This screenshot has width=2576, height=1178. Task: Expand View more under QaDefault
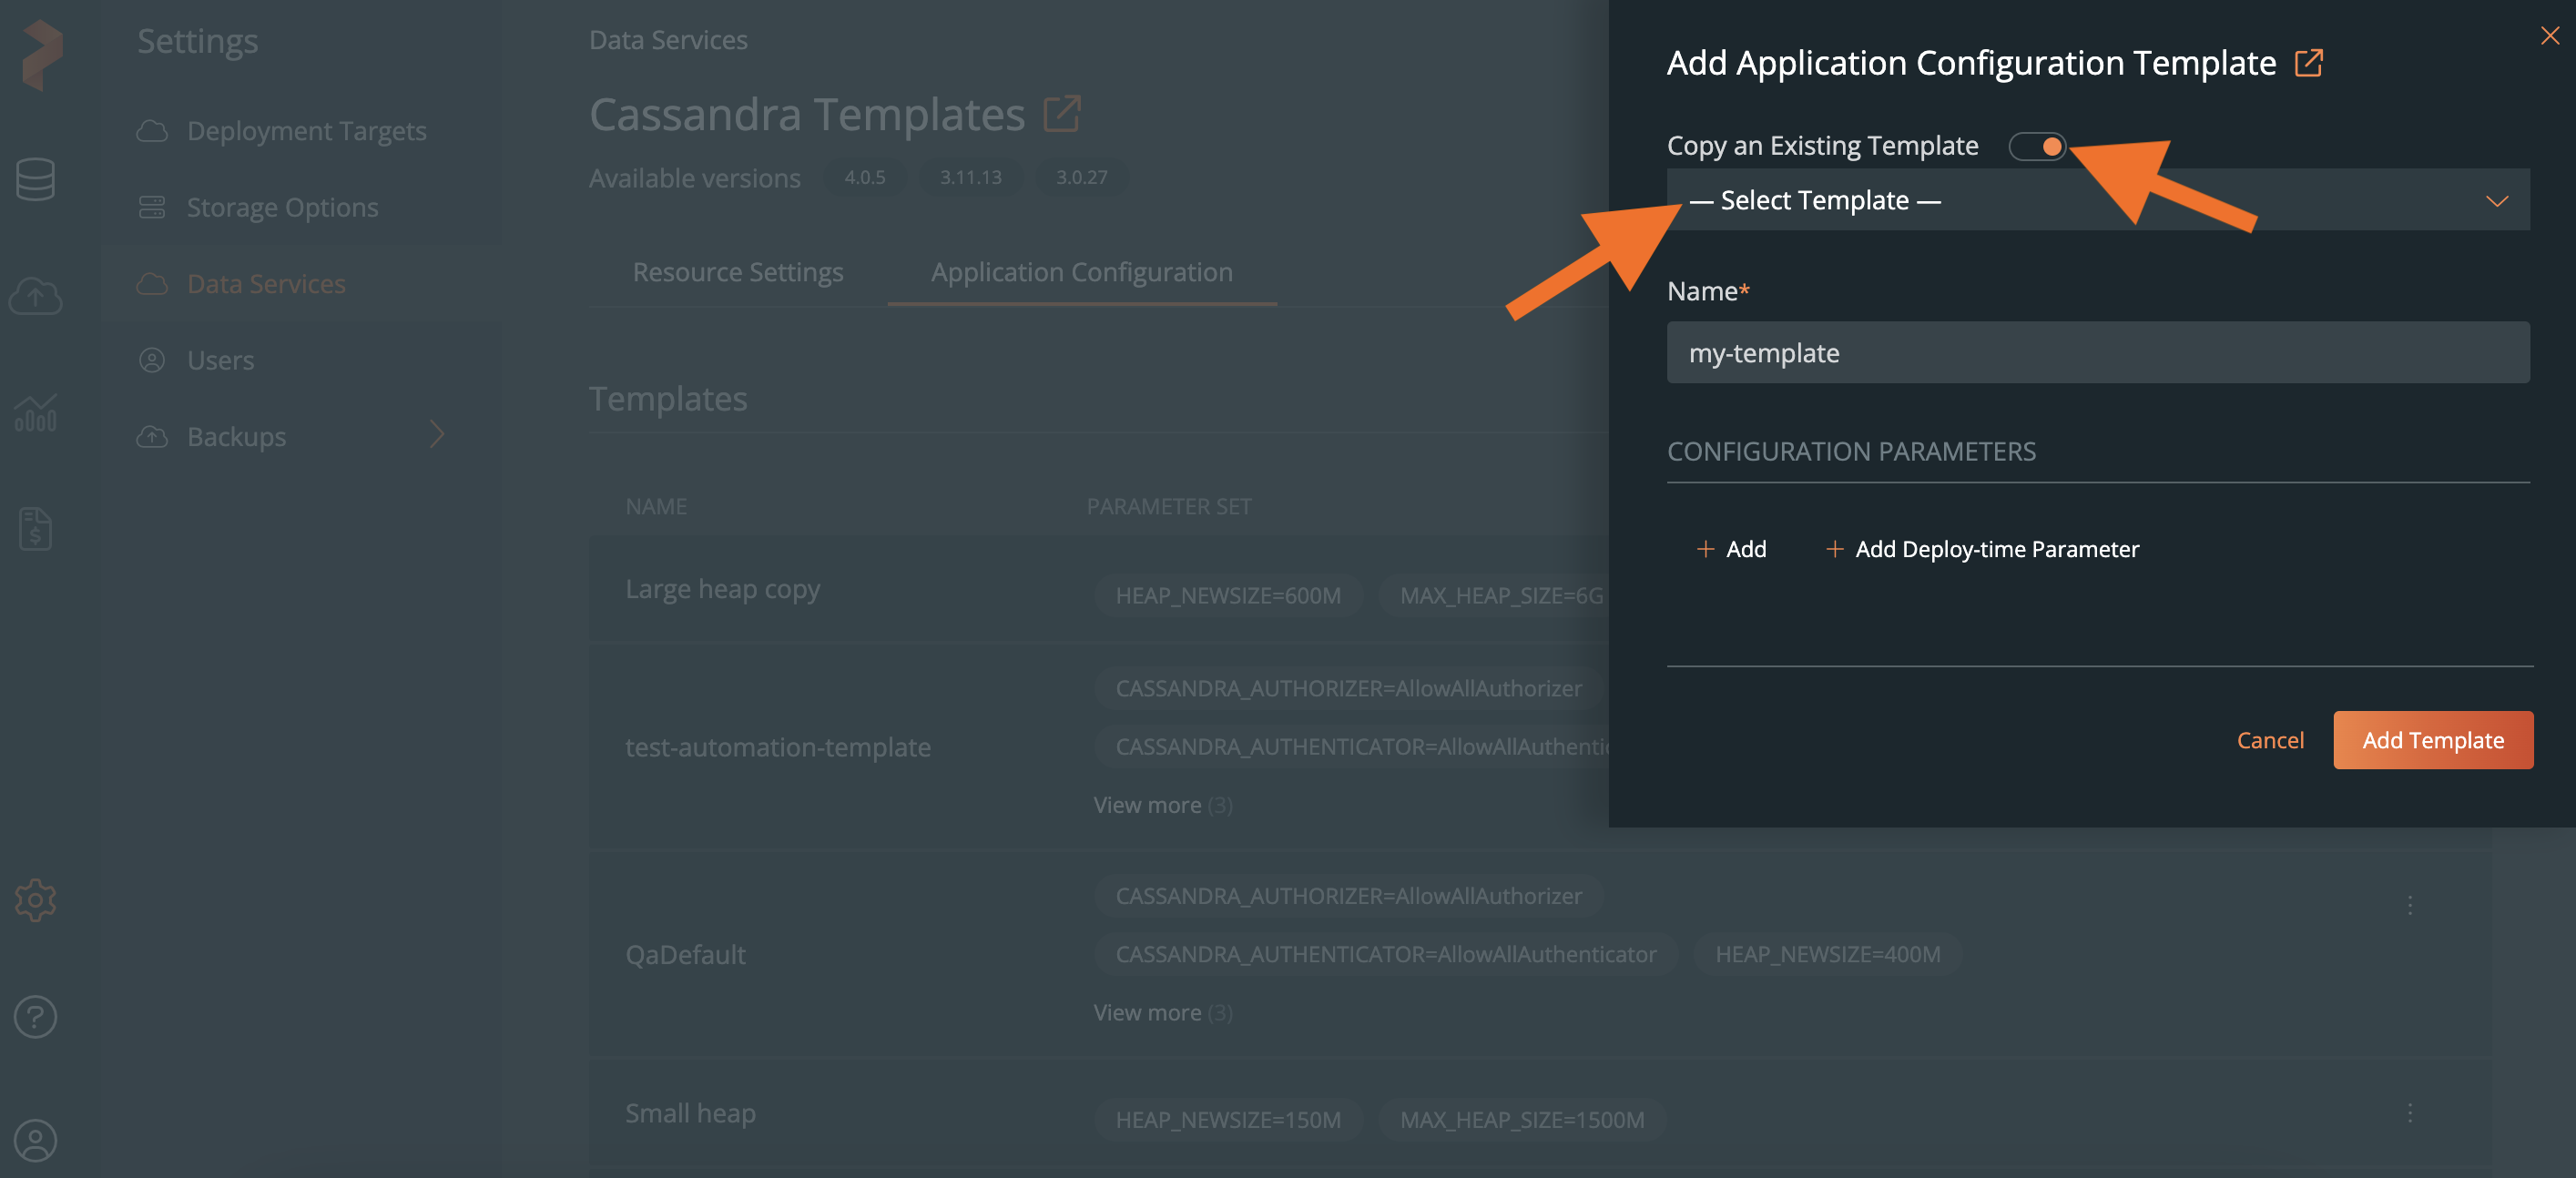point(1162,1013)
